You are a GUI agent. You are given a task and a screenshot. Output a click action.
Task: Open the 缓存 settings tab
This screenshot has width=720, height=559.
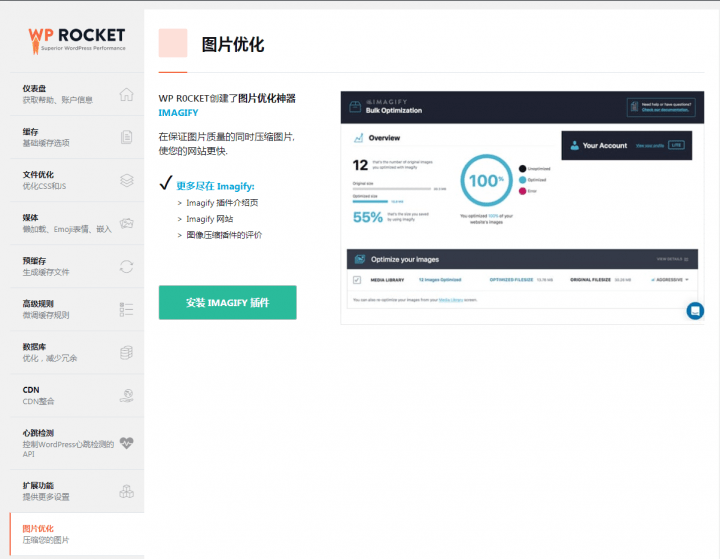coord(77,137)
